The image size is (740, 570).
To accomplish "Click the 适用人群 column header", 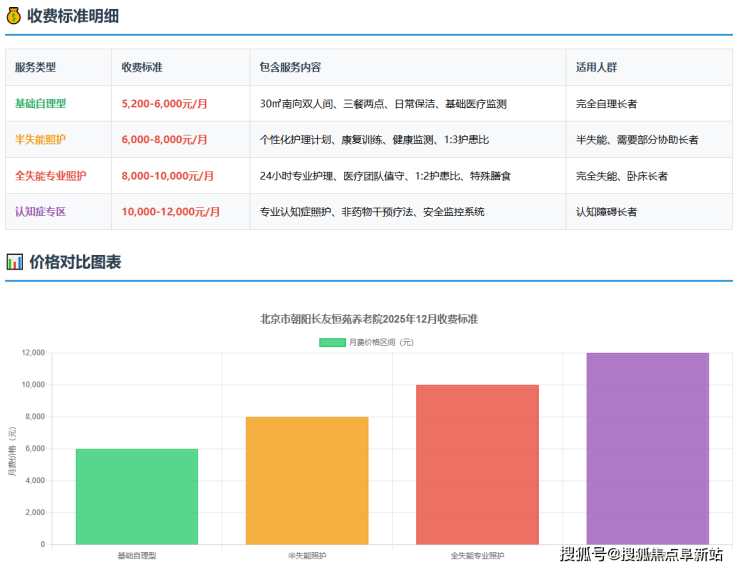I will click(596, 68).
